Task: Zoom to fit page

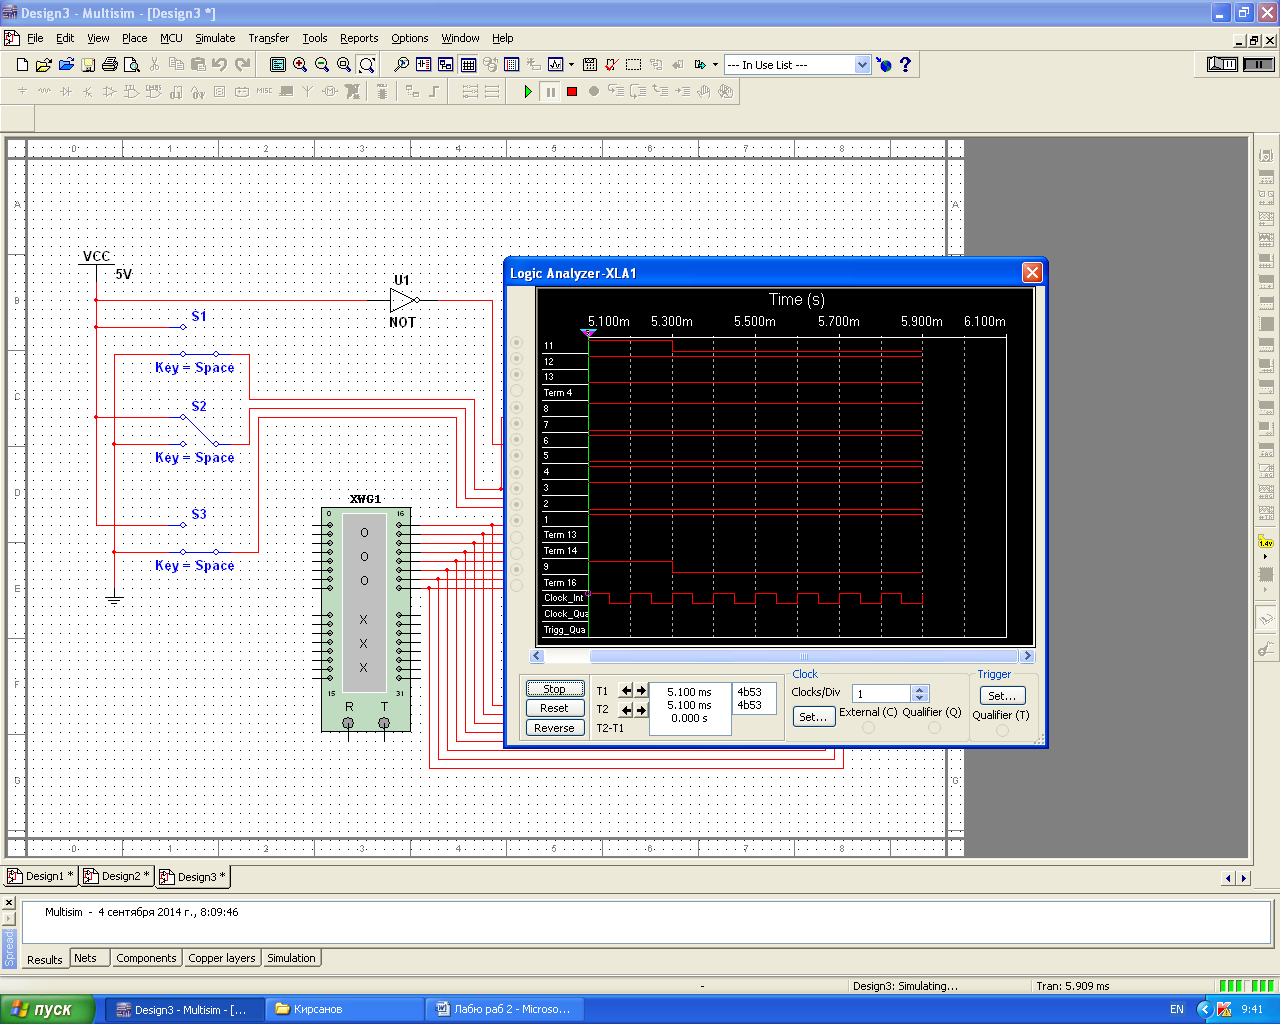Action: pyautogui.click(x=367, y=65)
